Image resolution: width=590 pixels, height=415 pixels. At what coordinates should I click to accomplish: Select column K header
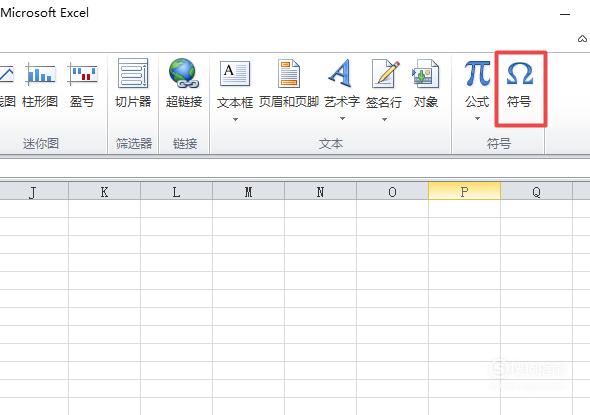tap(105, 192)
